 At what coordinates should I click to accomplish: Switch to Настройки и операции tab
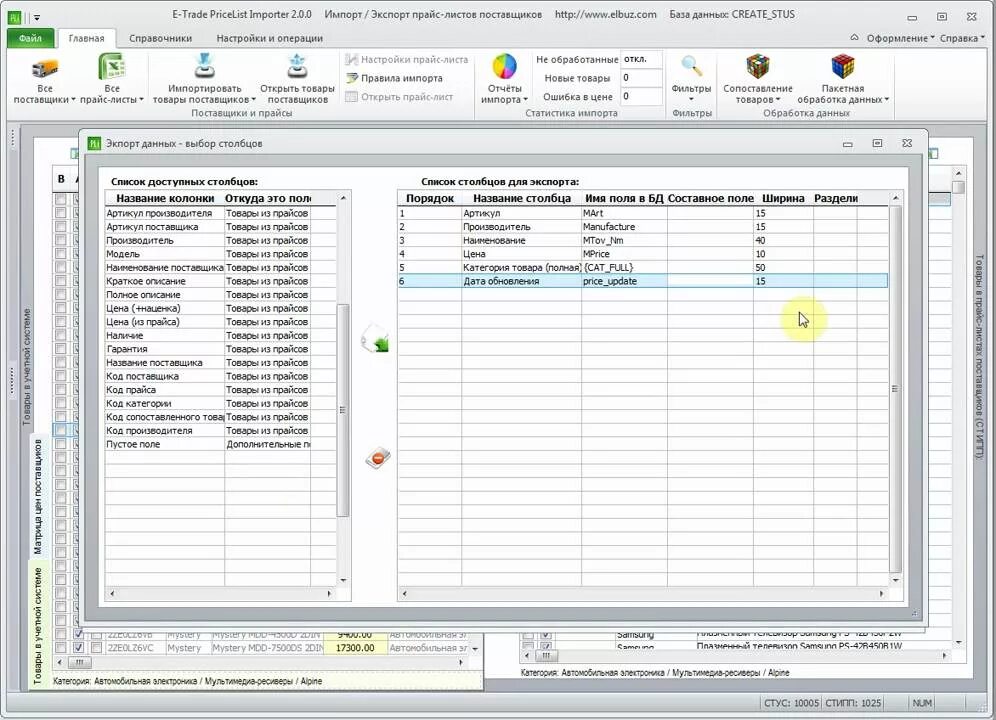pyautogui.click(x=269, y=38)
